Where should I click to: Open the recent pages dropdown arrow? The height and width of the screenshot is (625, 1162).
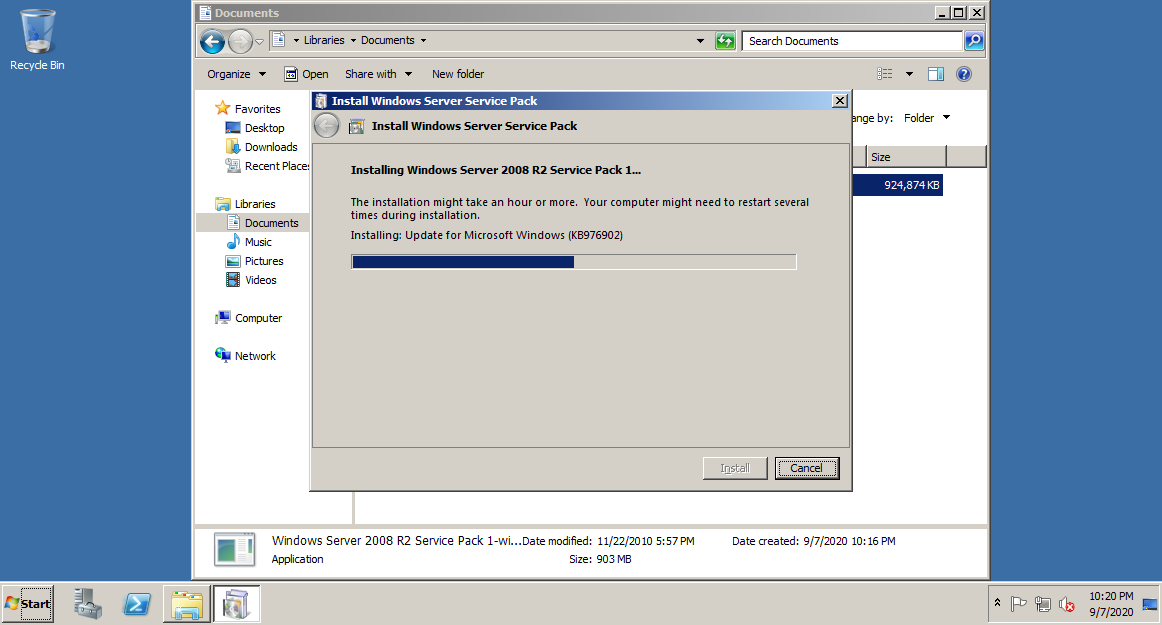coord(259,42)
